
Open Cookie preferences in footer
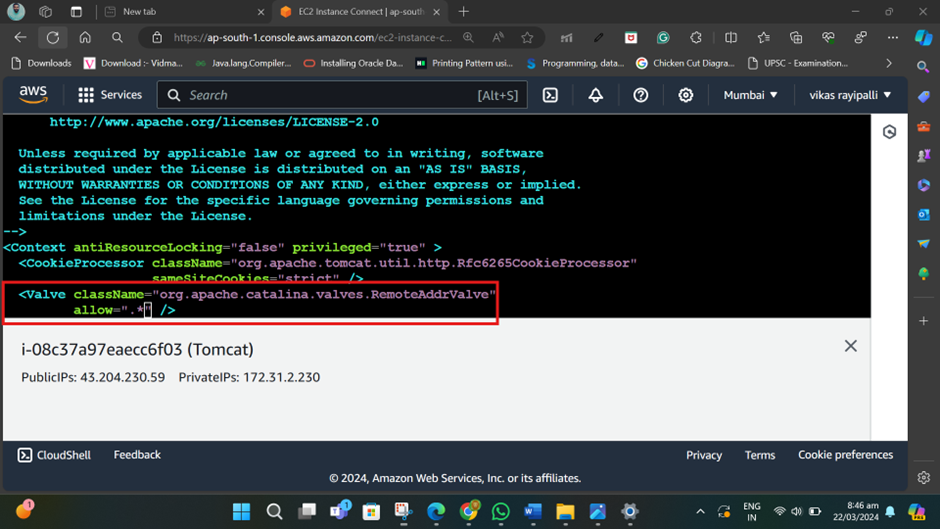845,455
